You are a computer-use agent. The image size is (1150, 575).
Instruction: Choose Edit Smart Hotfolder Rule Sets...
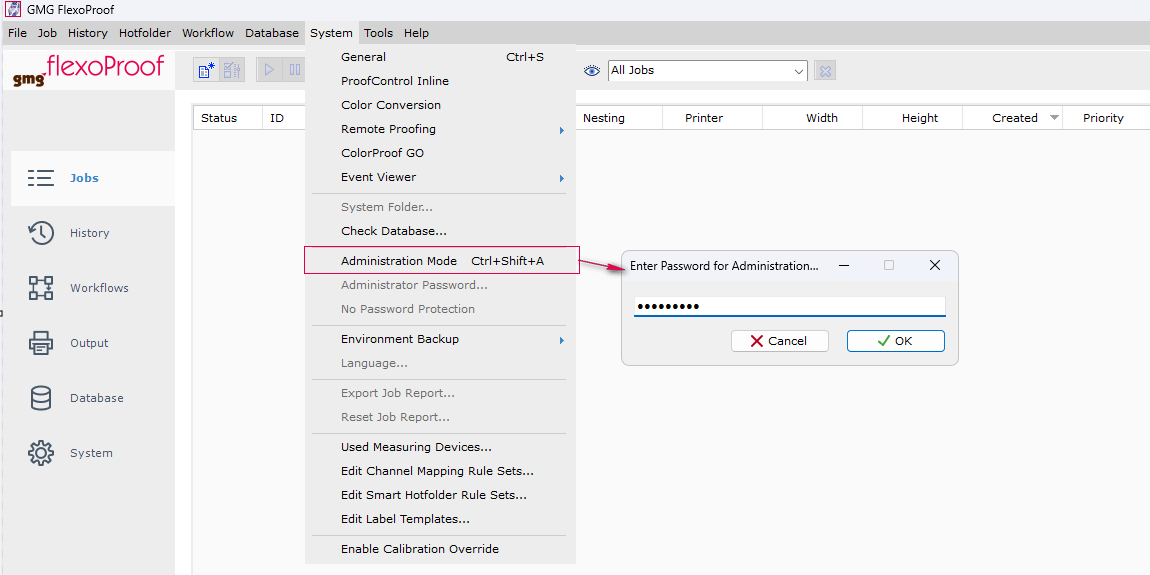[441, 496]
